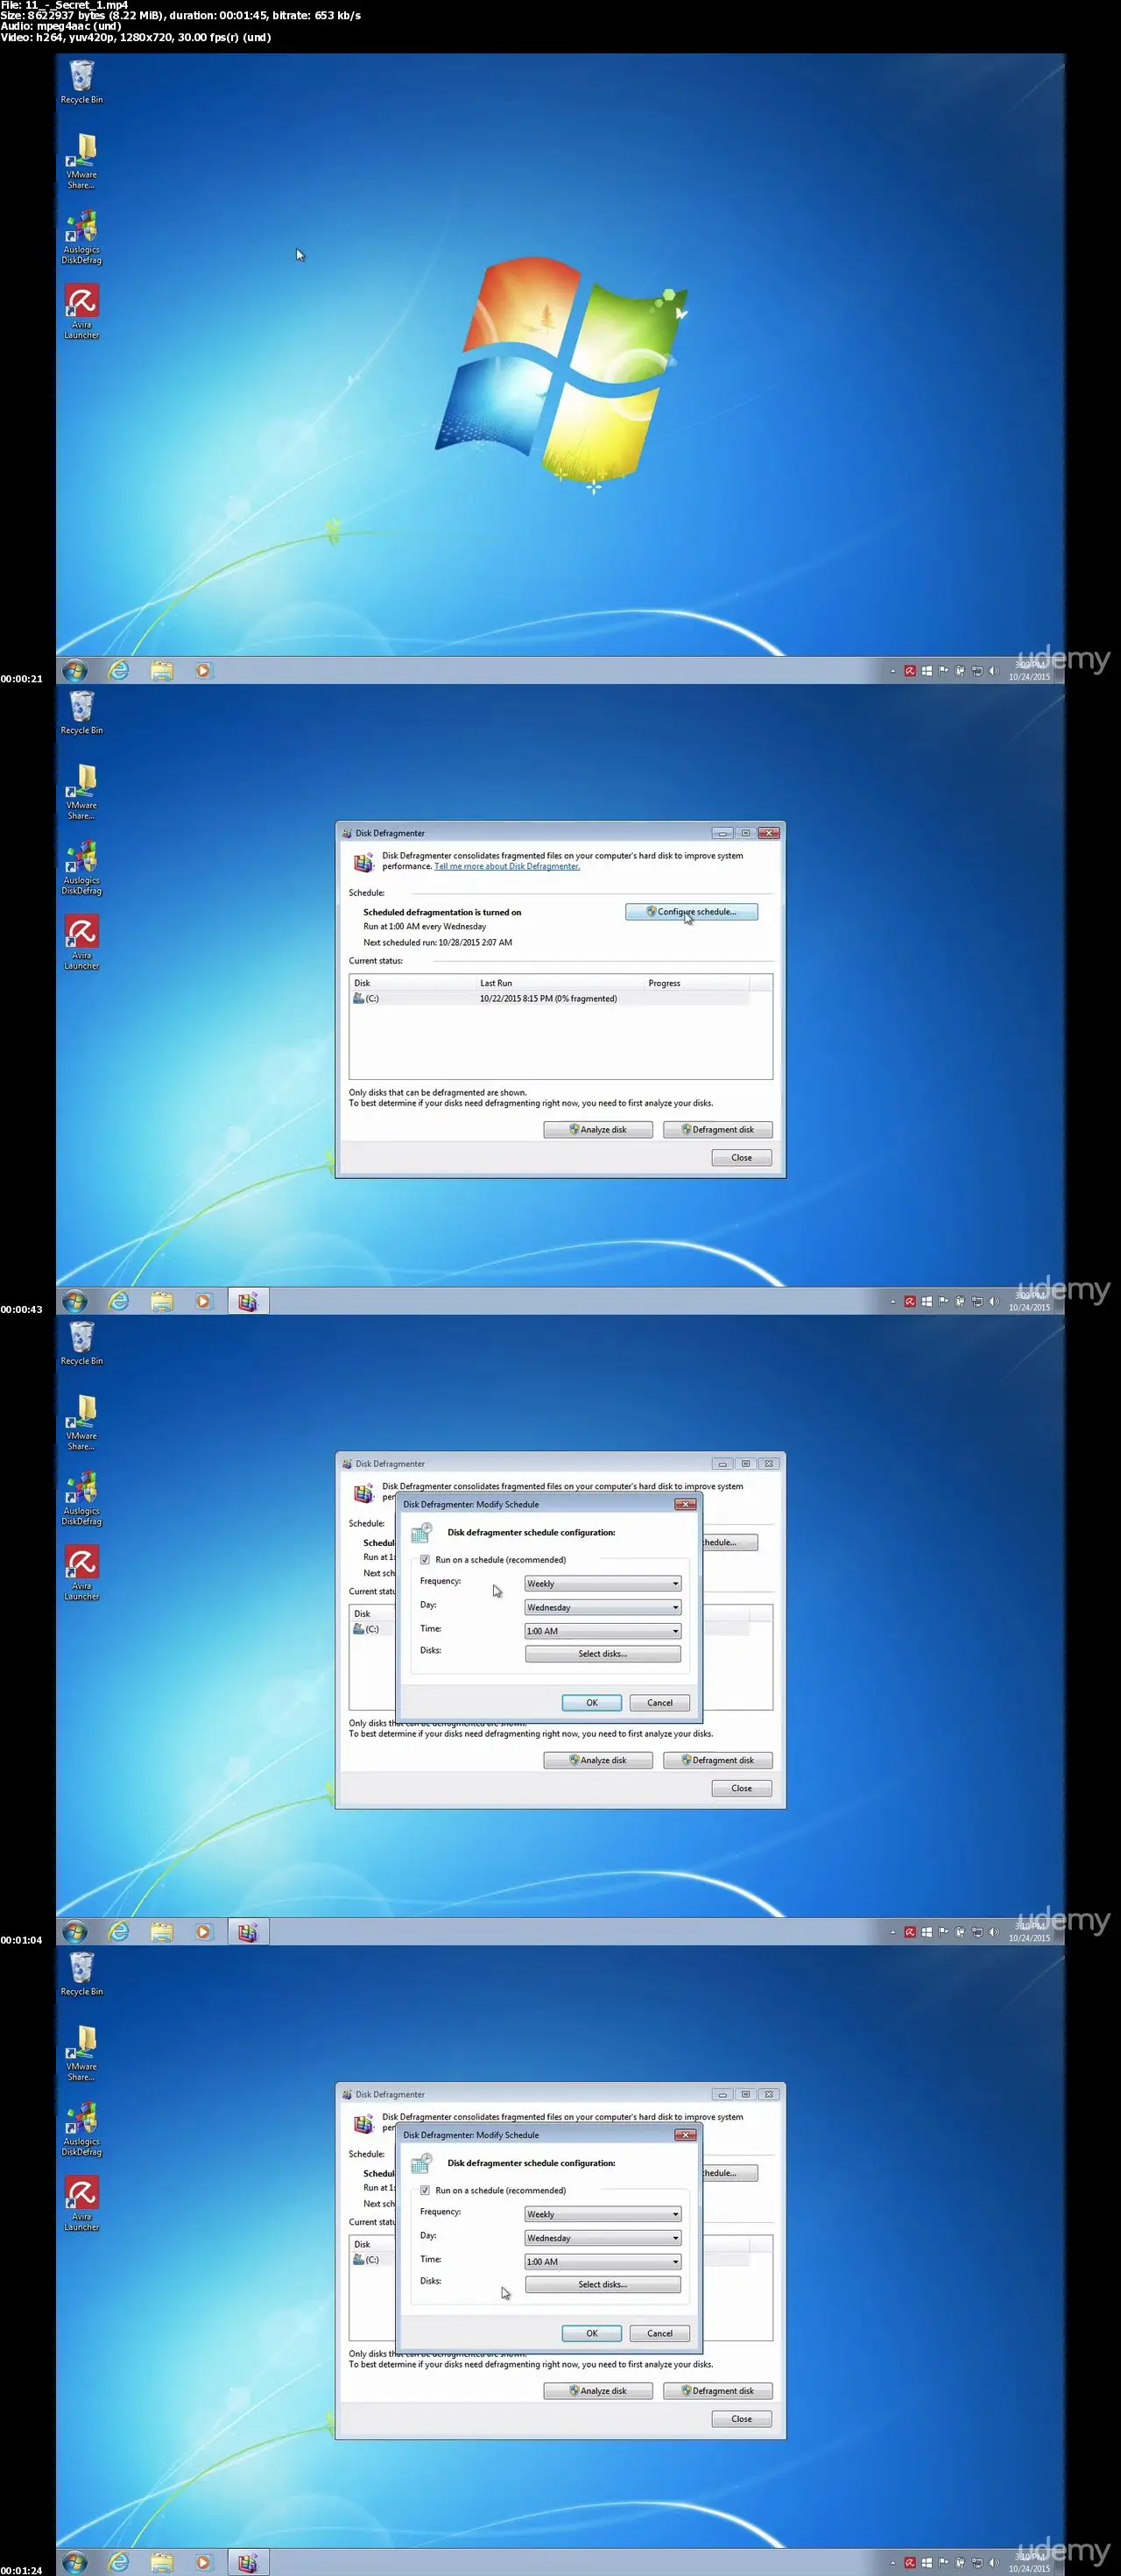Viewport: 1121px width, 2576px height.
Task: Launch Auslogics DiskDefrag in the 00:00:21 frame
Action: [81, 237]
